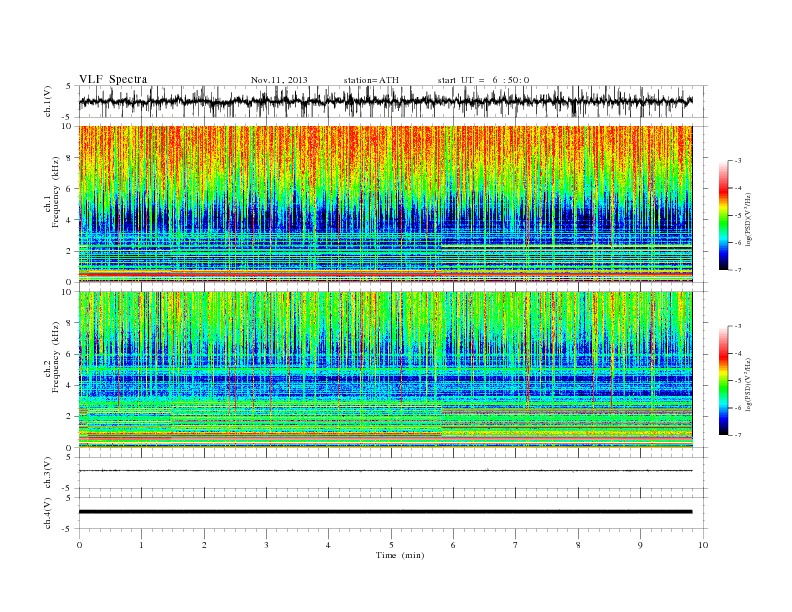Click the '7' tick on time axis
The width and height of the screenshot is (792, 612).
(516, 545)
